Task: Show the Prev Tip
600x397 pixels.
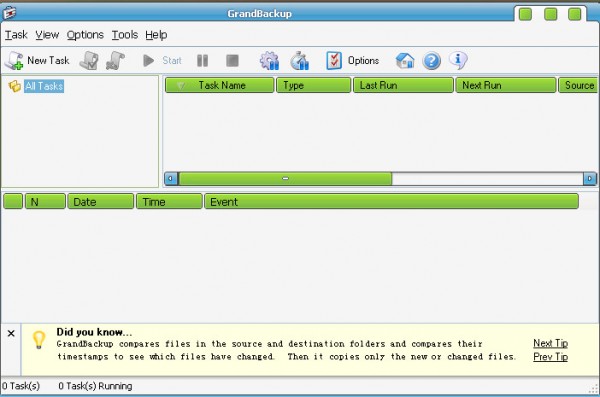Action: 550,357
